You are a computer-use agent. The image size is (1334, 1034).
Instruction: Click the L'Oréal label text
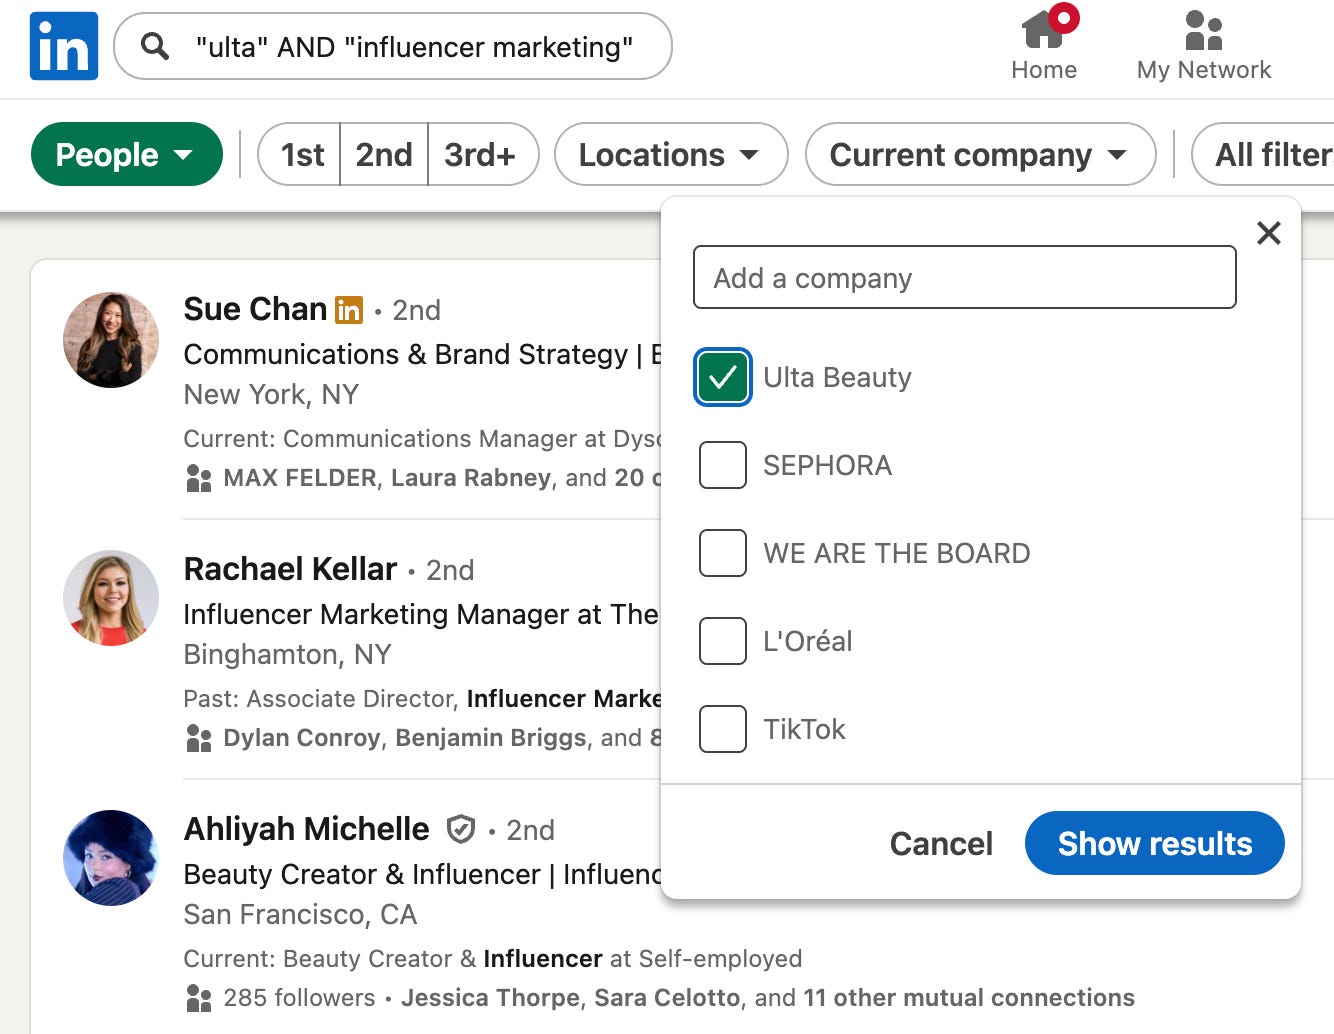point(807,641)
